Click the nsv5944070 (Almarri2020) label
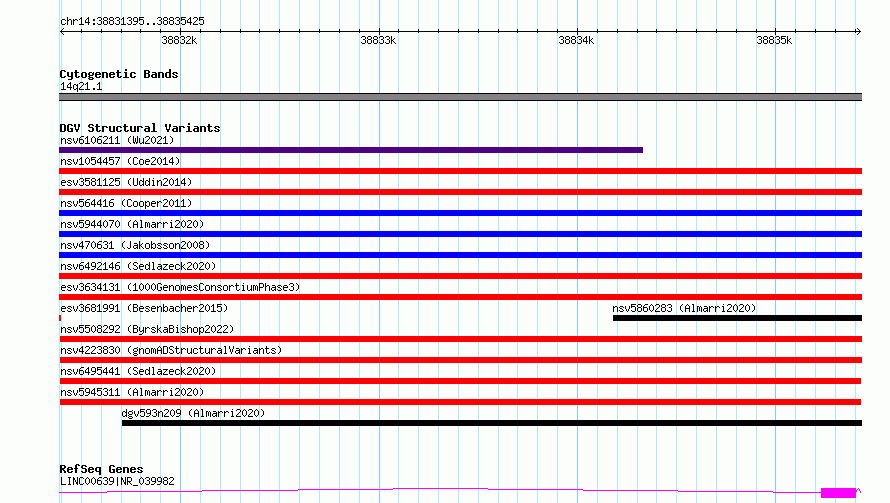This screenshot has width=890, height=503. click(x=132, y=224)
